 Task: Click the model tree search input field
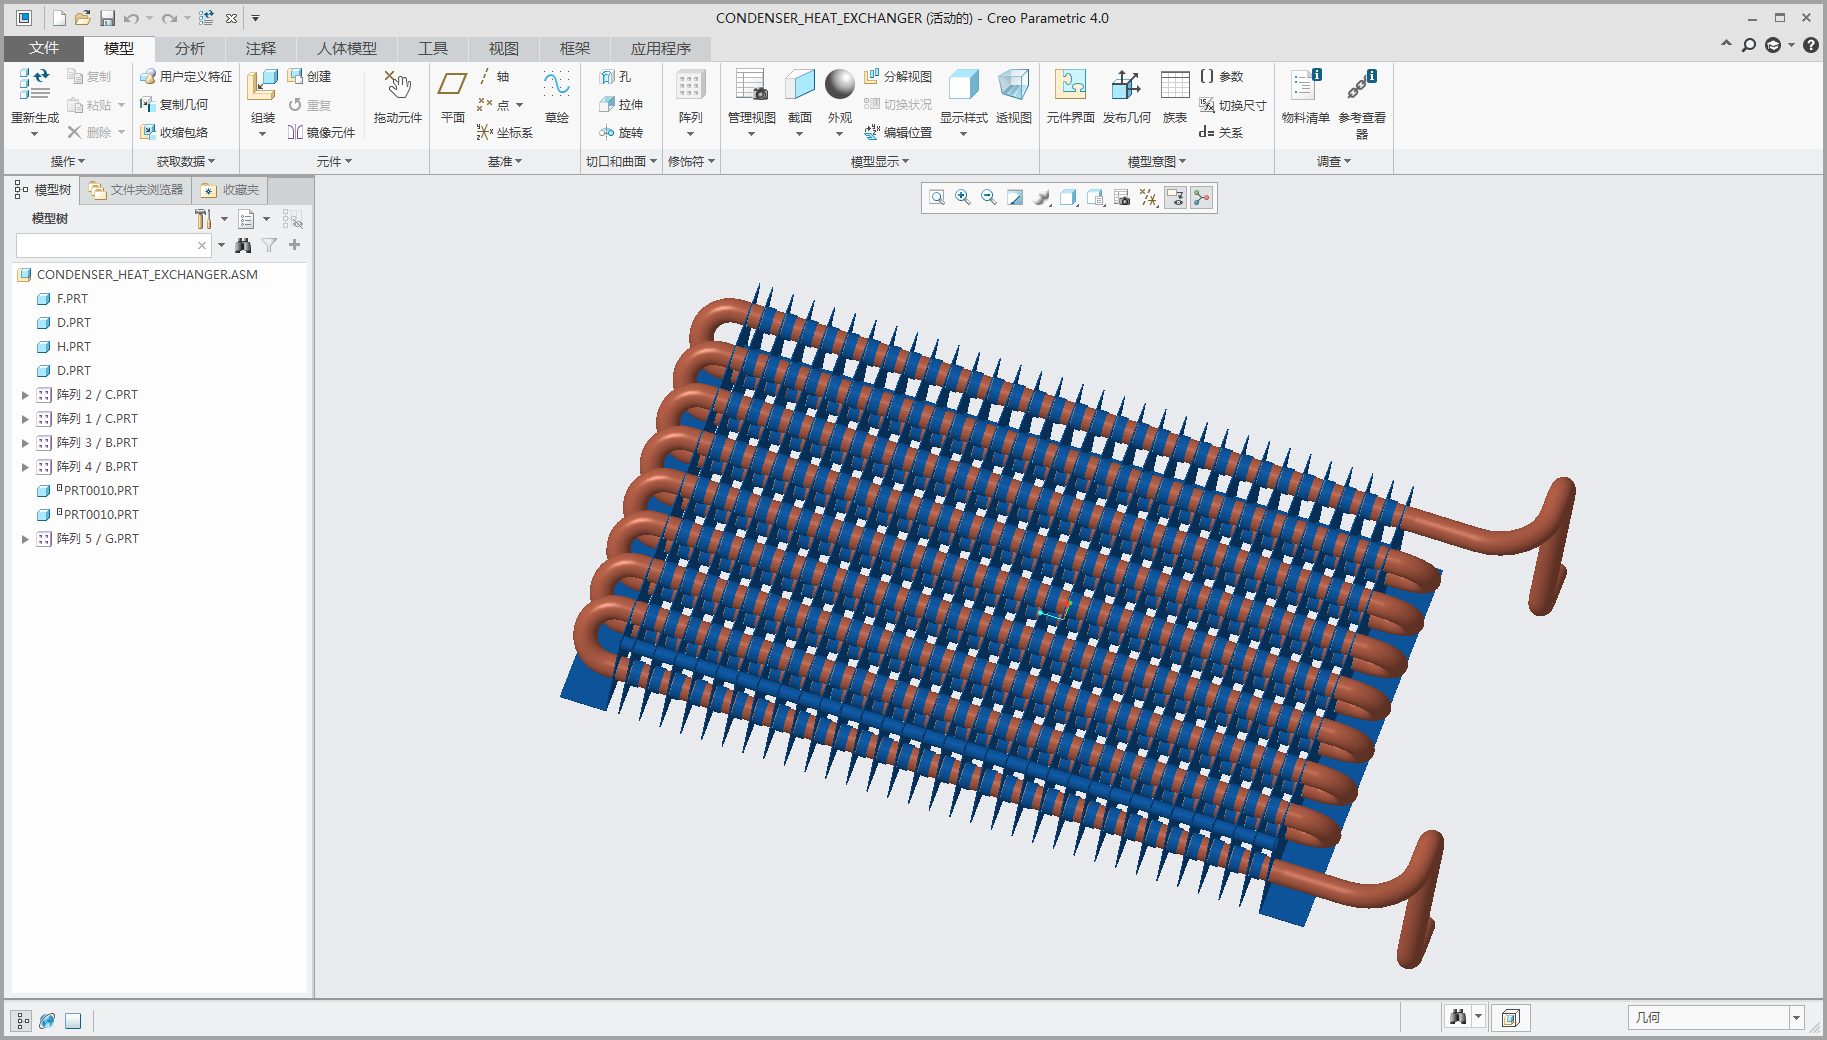[x=105, y=245]
